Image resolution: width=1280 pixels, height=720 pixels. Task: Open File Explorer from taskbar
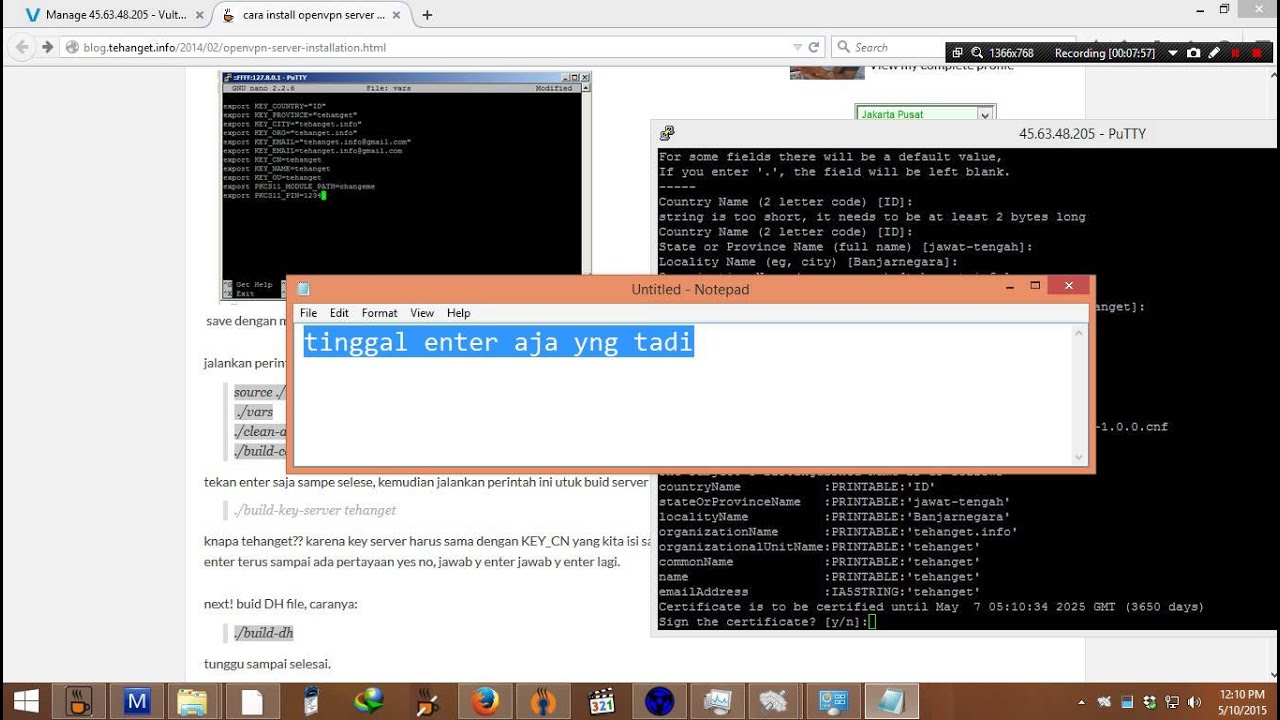192,701
